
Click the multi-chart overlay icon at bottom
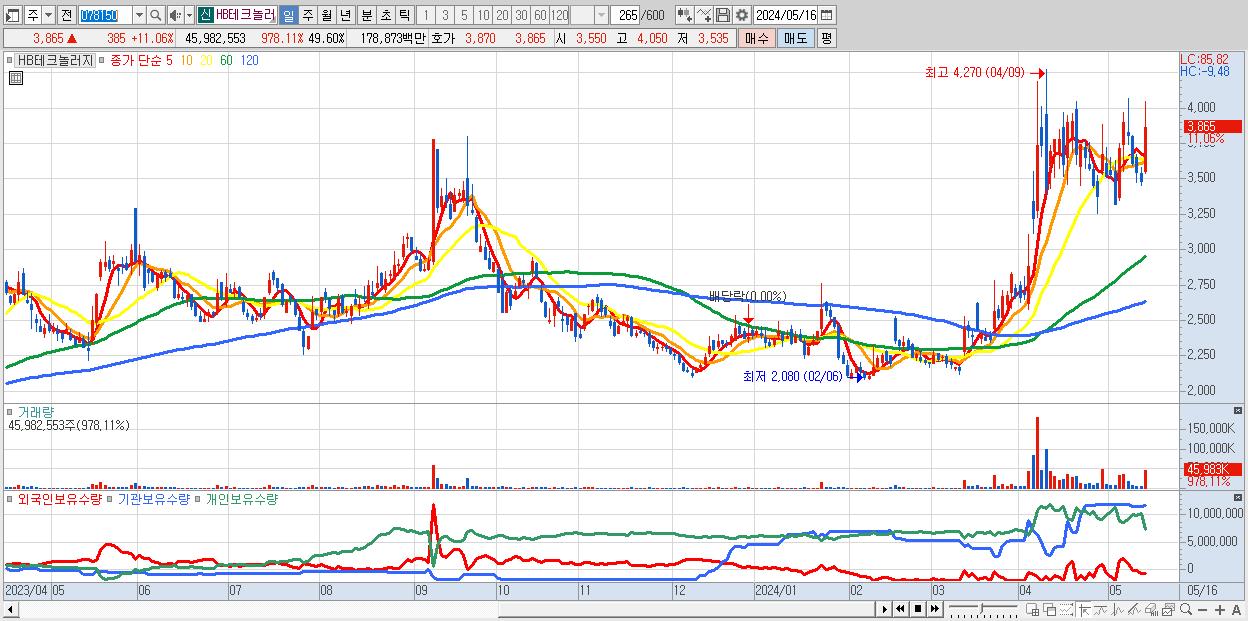pos(1168,609)
